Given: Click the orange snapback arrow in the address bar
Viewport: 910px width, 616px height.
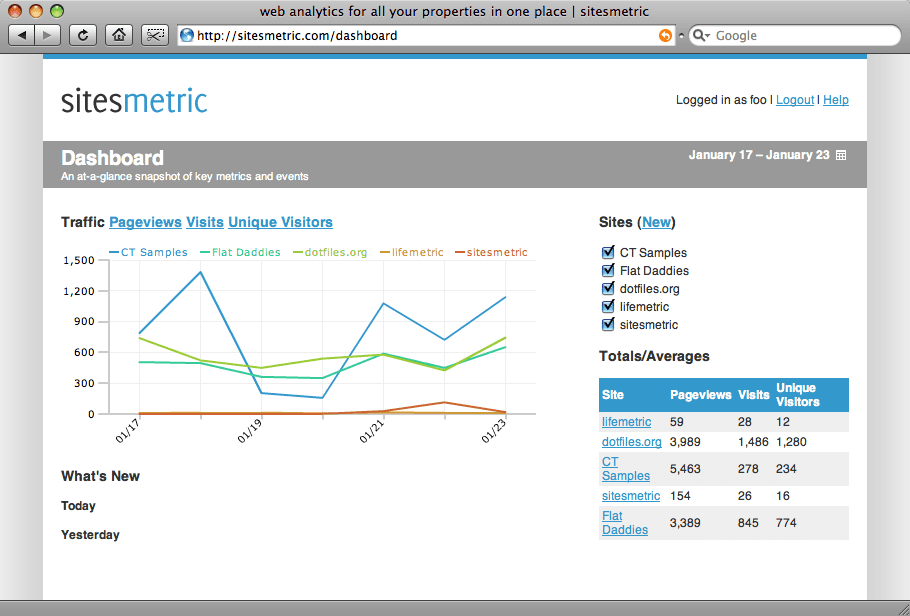Looking at the screenshot, I should pyautogui.click(x=665, y=35).
